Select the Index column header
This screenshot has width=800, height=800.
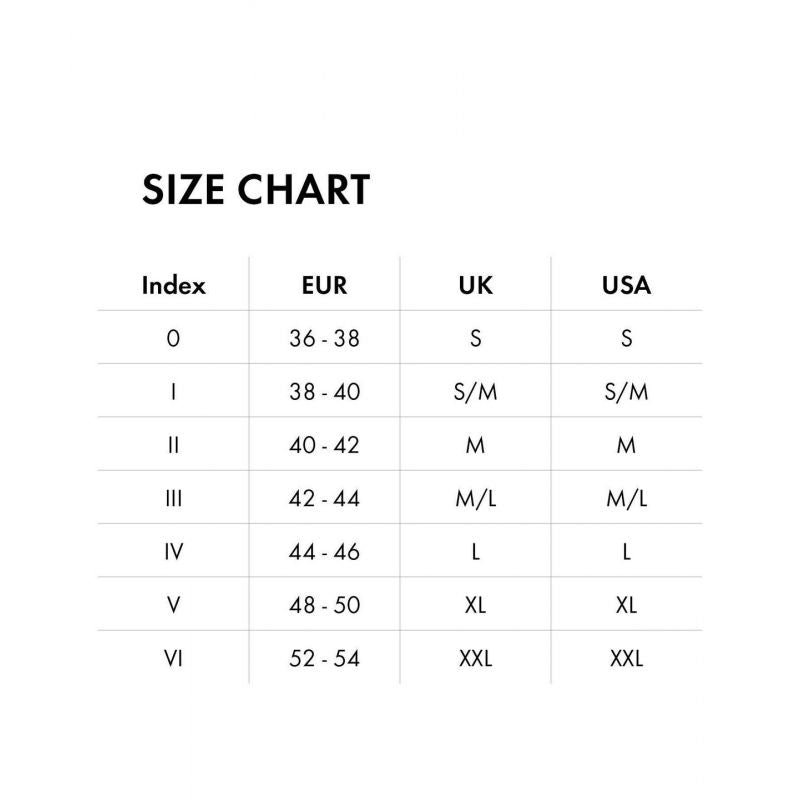click(174, 285)
